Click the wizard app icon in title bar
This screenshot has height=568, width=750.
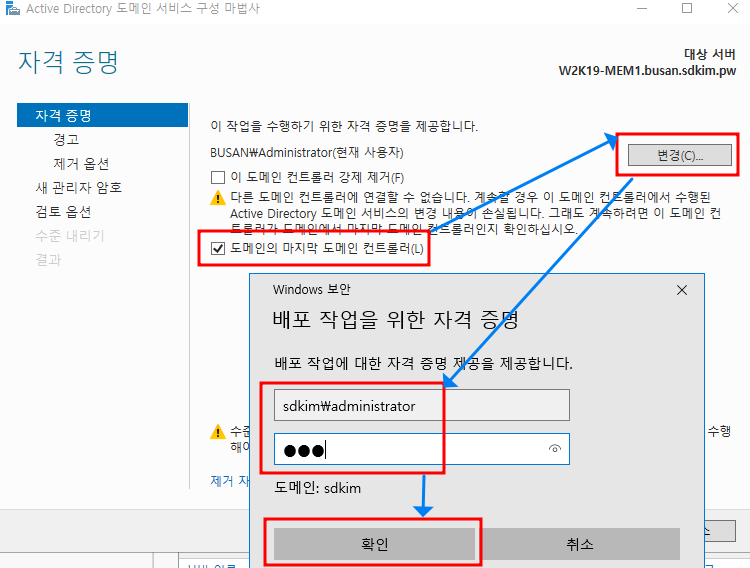(x=12, y=8)
